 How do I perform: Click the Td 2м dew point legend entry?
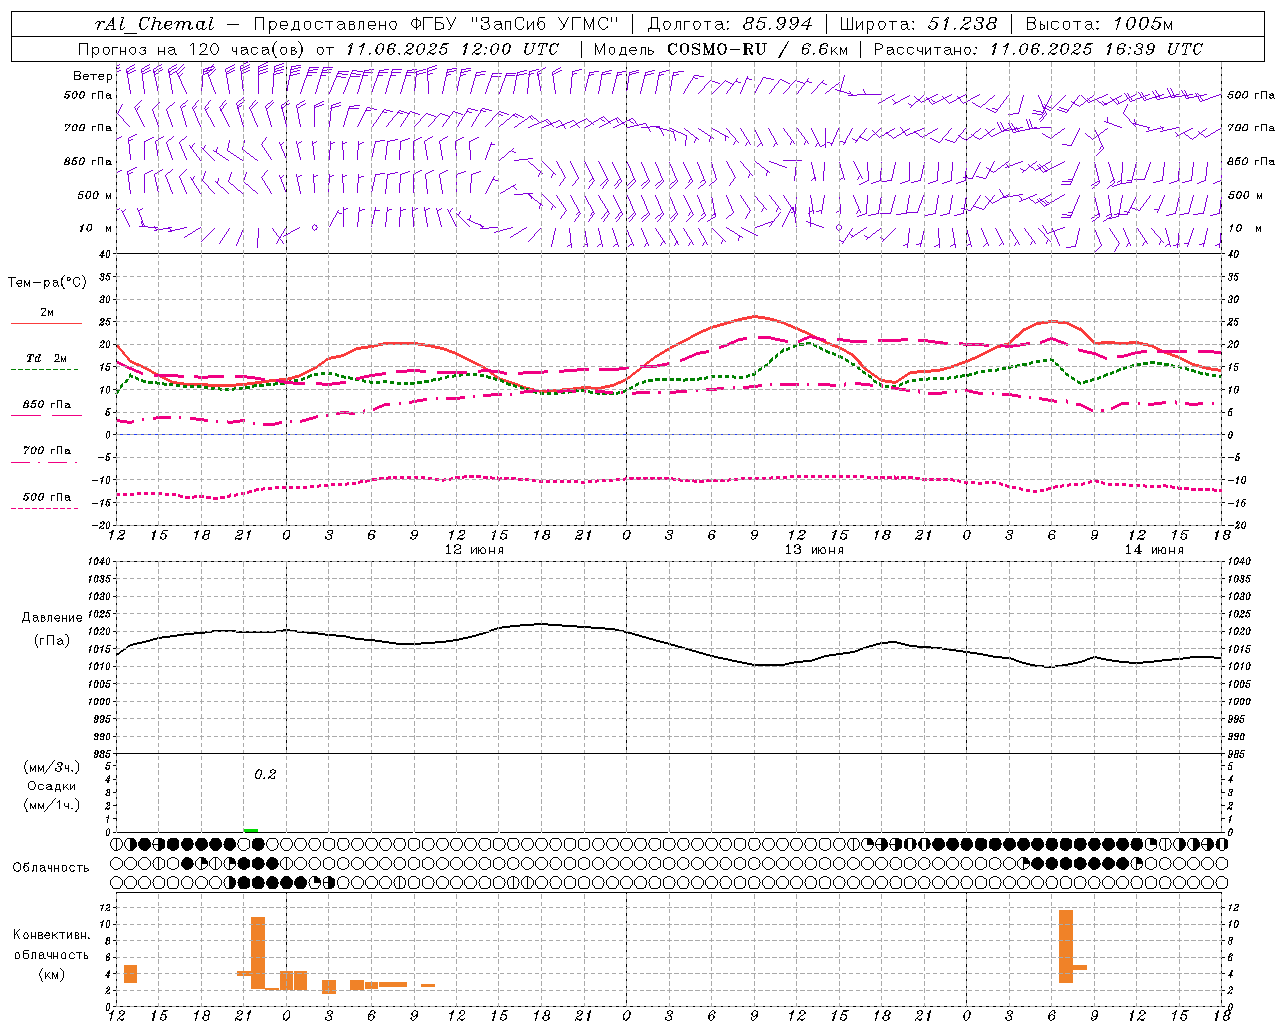point(46,358)
